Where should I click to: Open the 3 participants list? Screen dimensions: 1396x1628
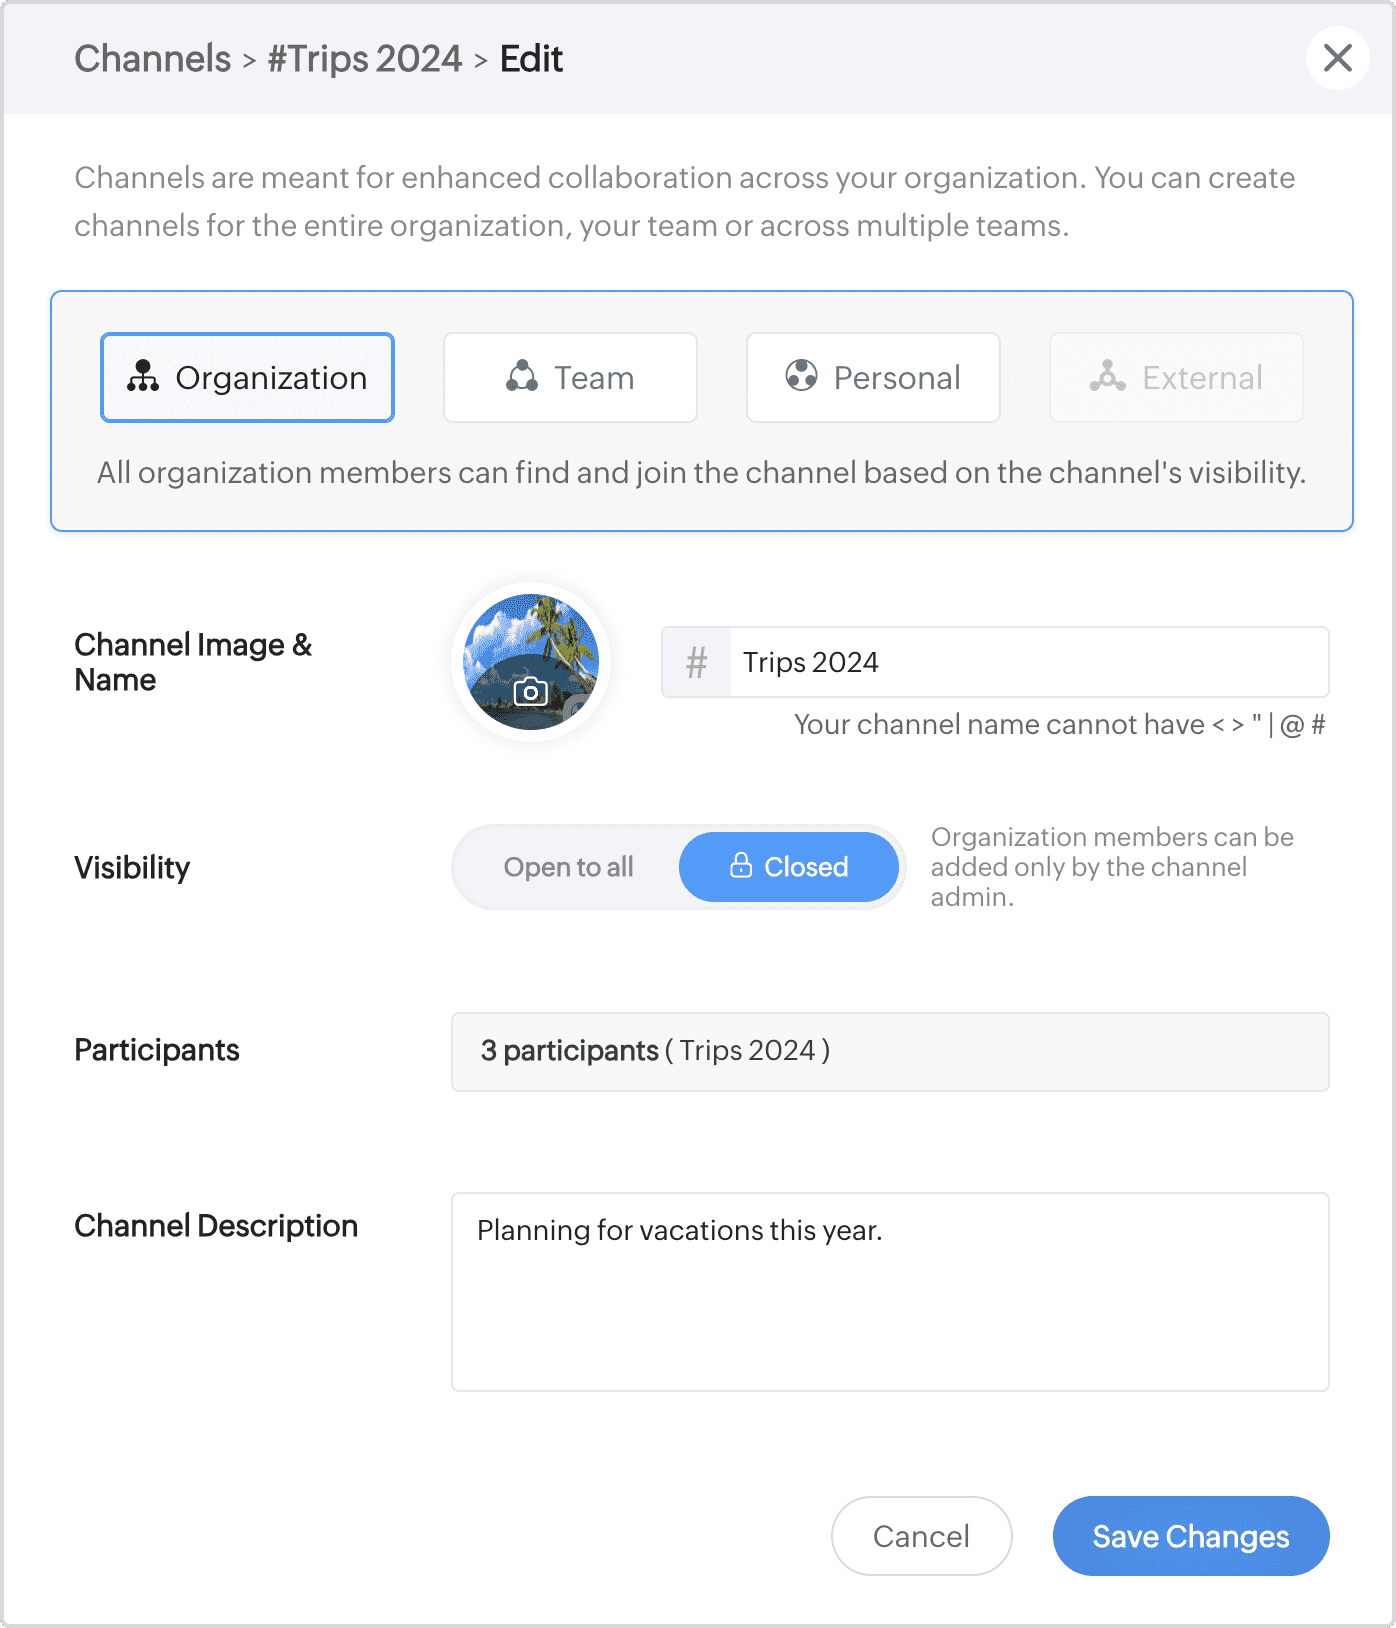(x=889, y=1051)
